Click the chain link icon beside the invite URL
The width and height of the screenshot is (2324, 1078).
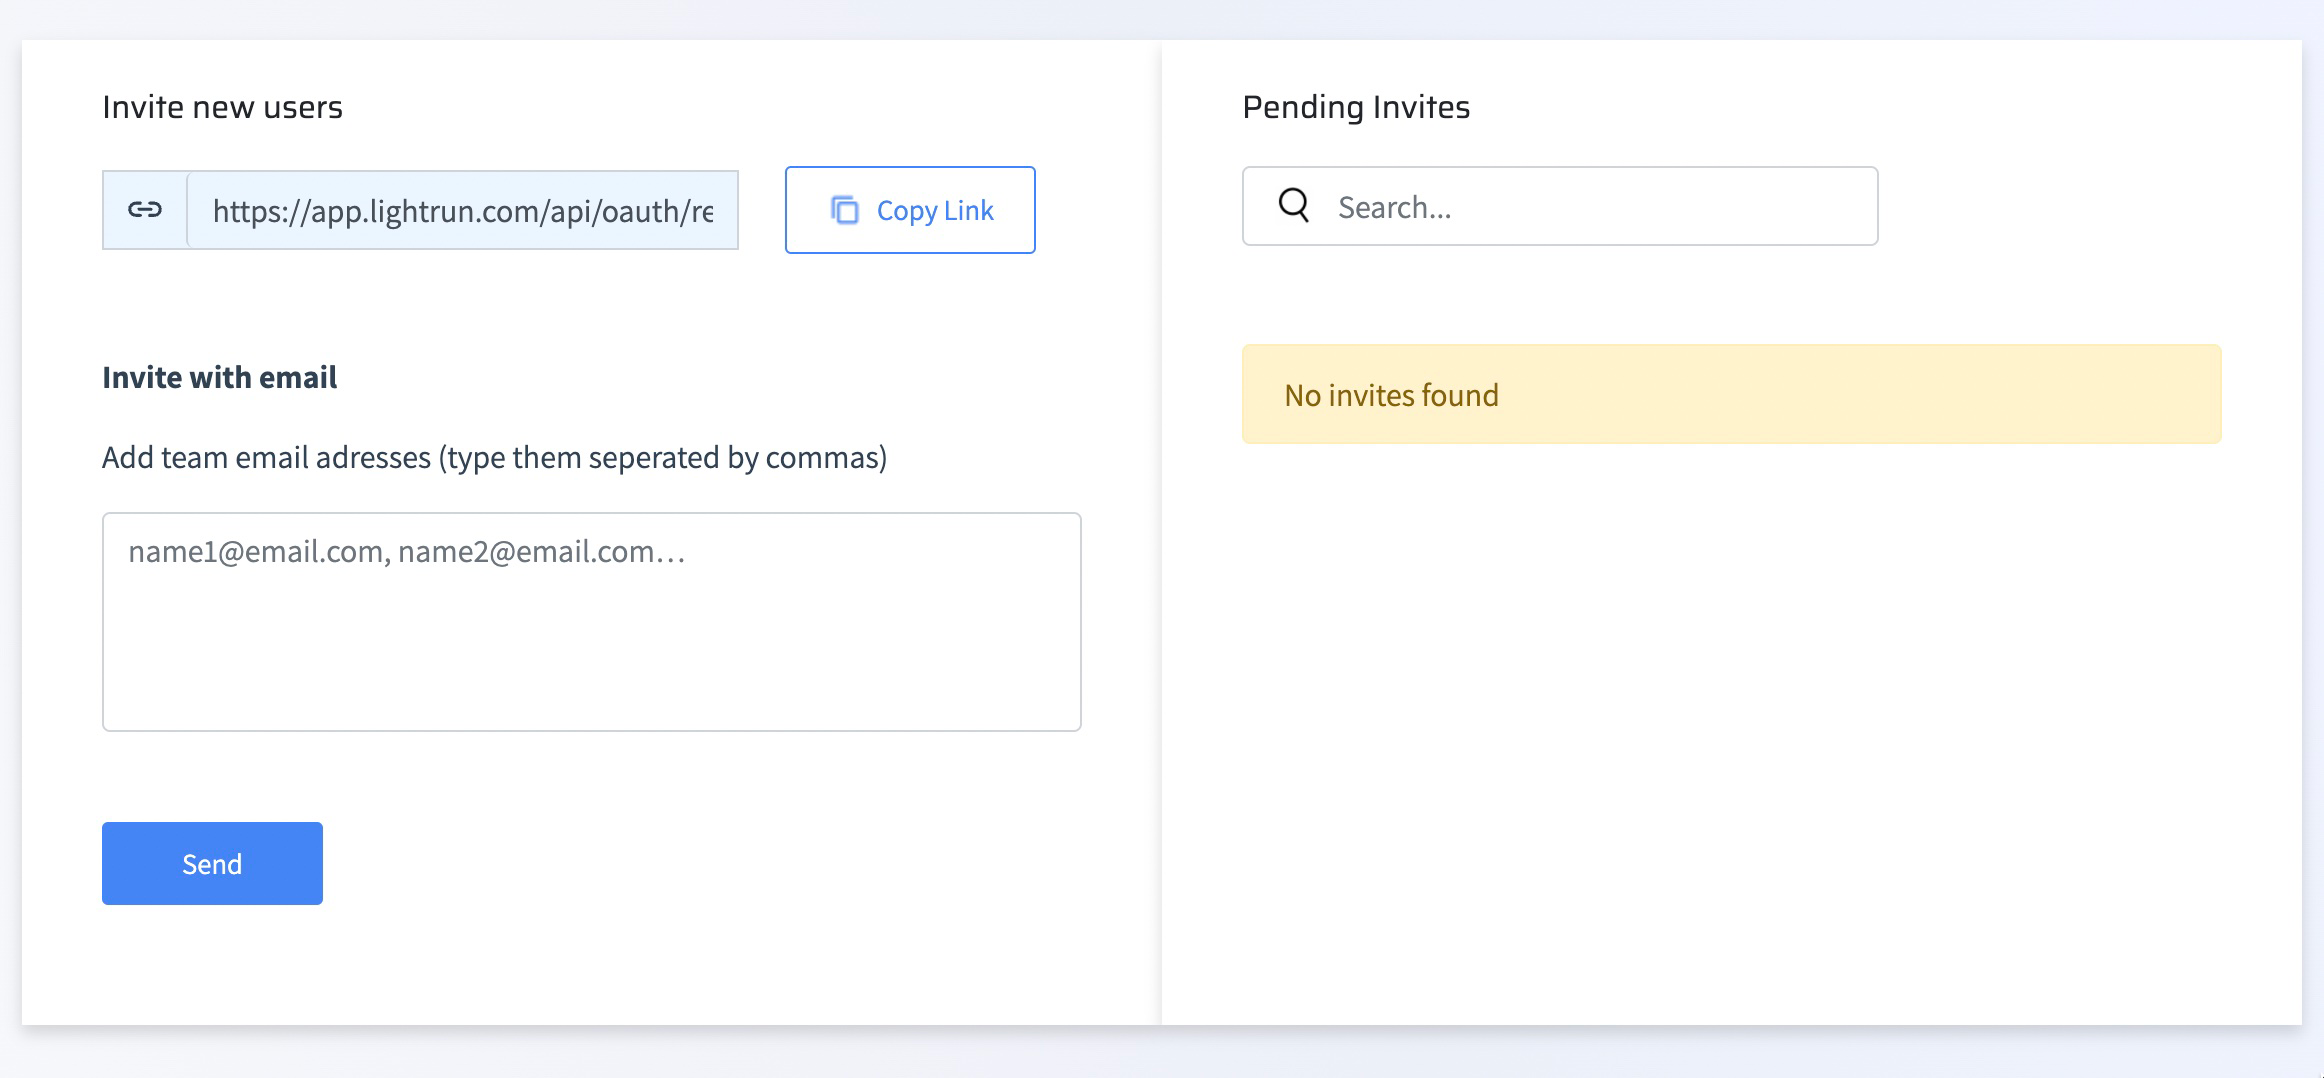[x=145, y=210]
